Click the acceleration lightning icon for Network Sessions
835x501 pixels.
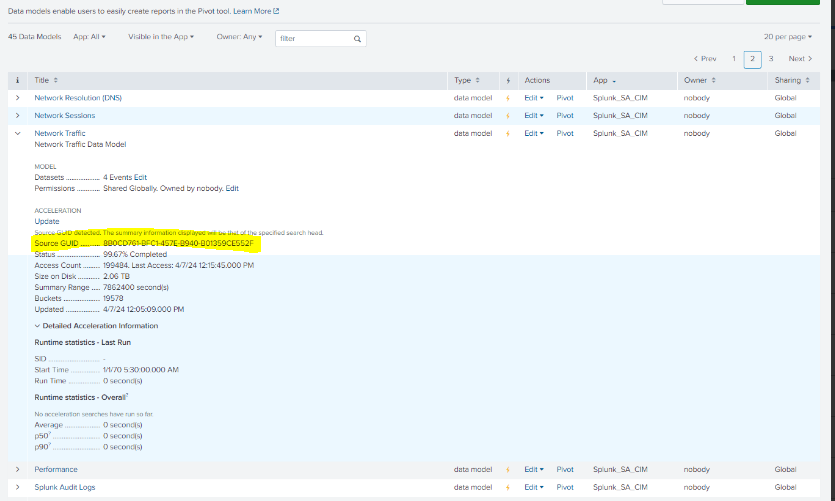tap(508, 115)
